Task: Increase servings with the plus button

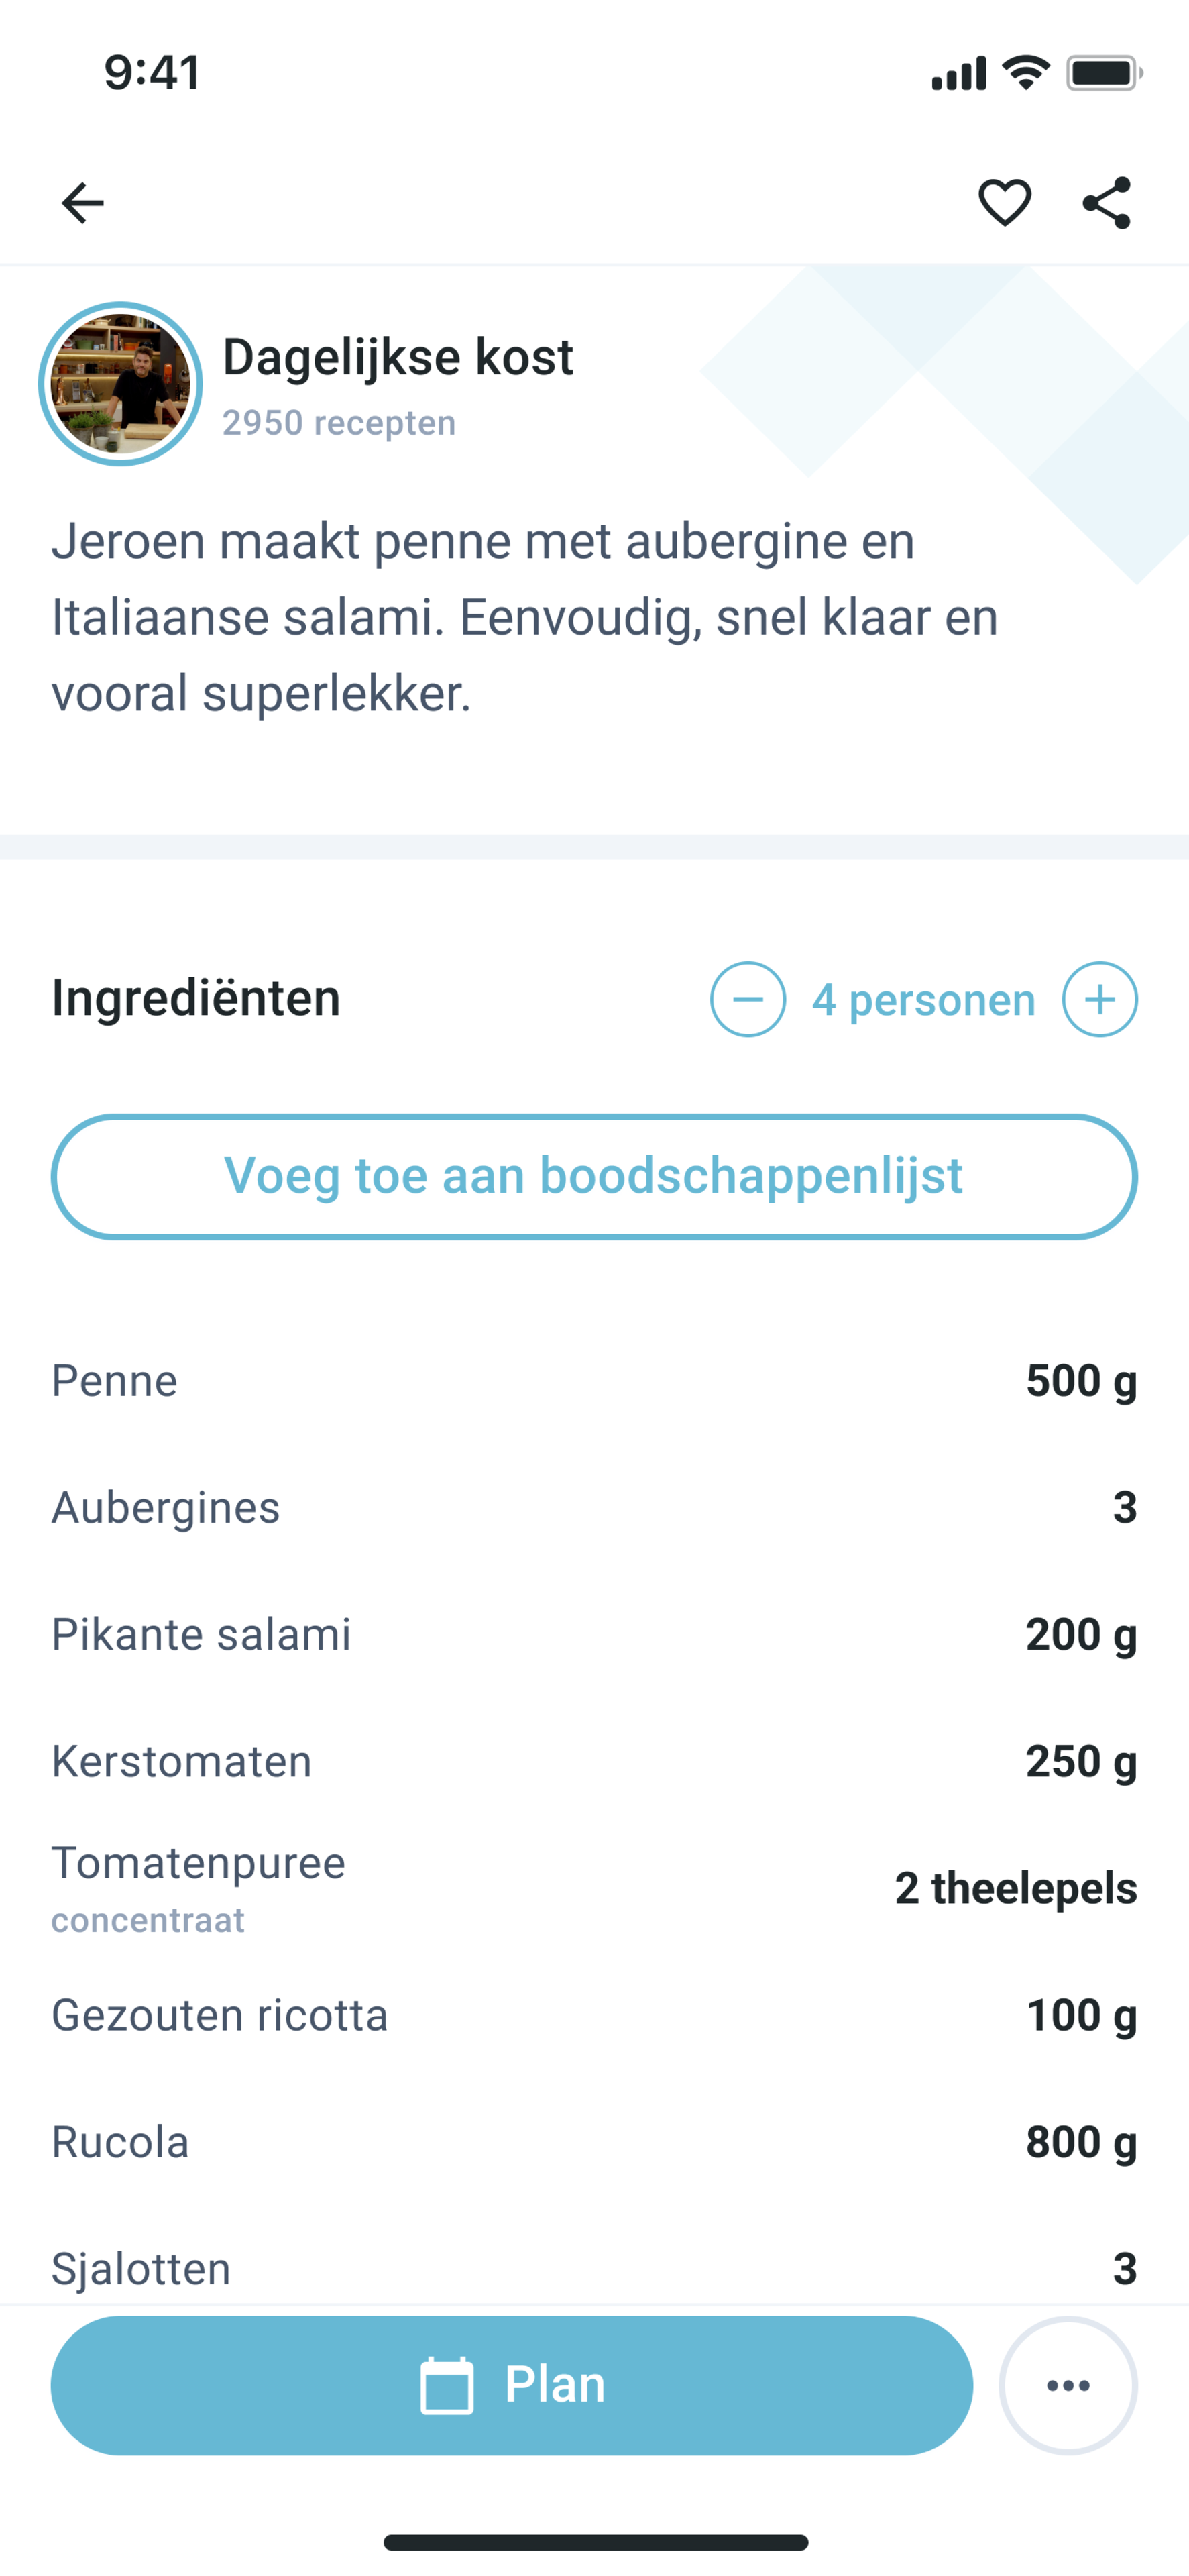Action: [1099, 999]
